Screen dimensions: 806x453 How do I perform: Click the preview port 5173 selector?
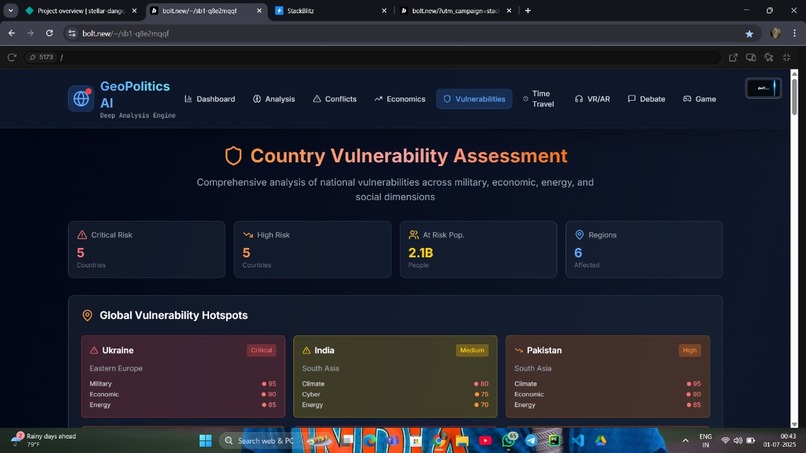click(x=41, y=57)
